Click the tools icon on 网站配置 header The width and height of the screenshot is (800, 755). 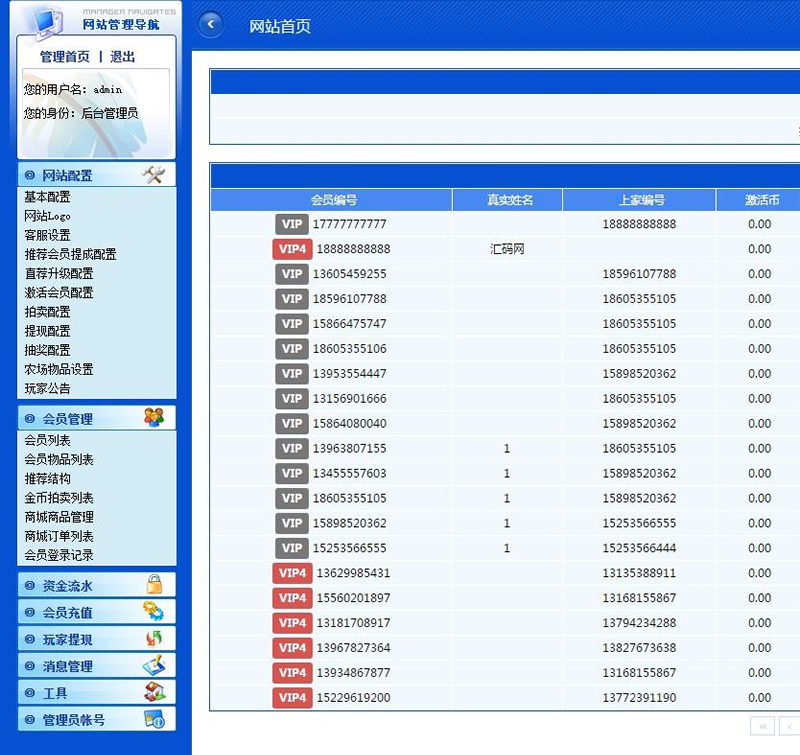coord(153,175)
